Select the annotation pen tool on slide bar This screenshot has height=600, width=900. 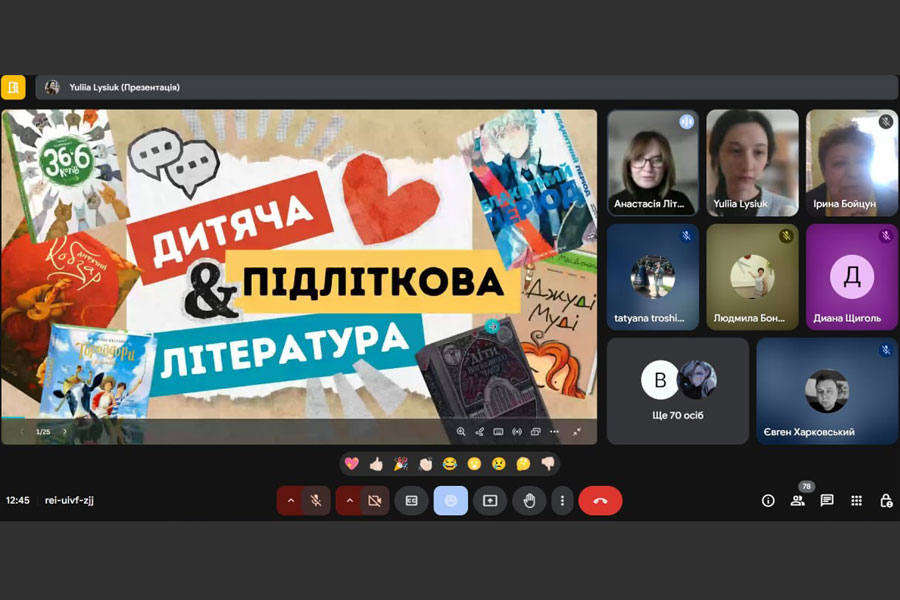[x=480, y=432]
